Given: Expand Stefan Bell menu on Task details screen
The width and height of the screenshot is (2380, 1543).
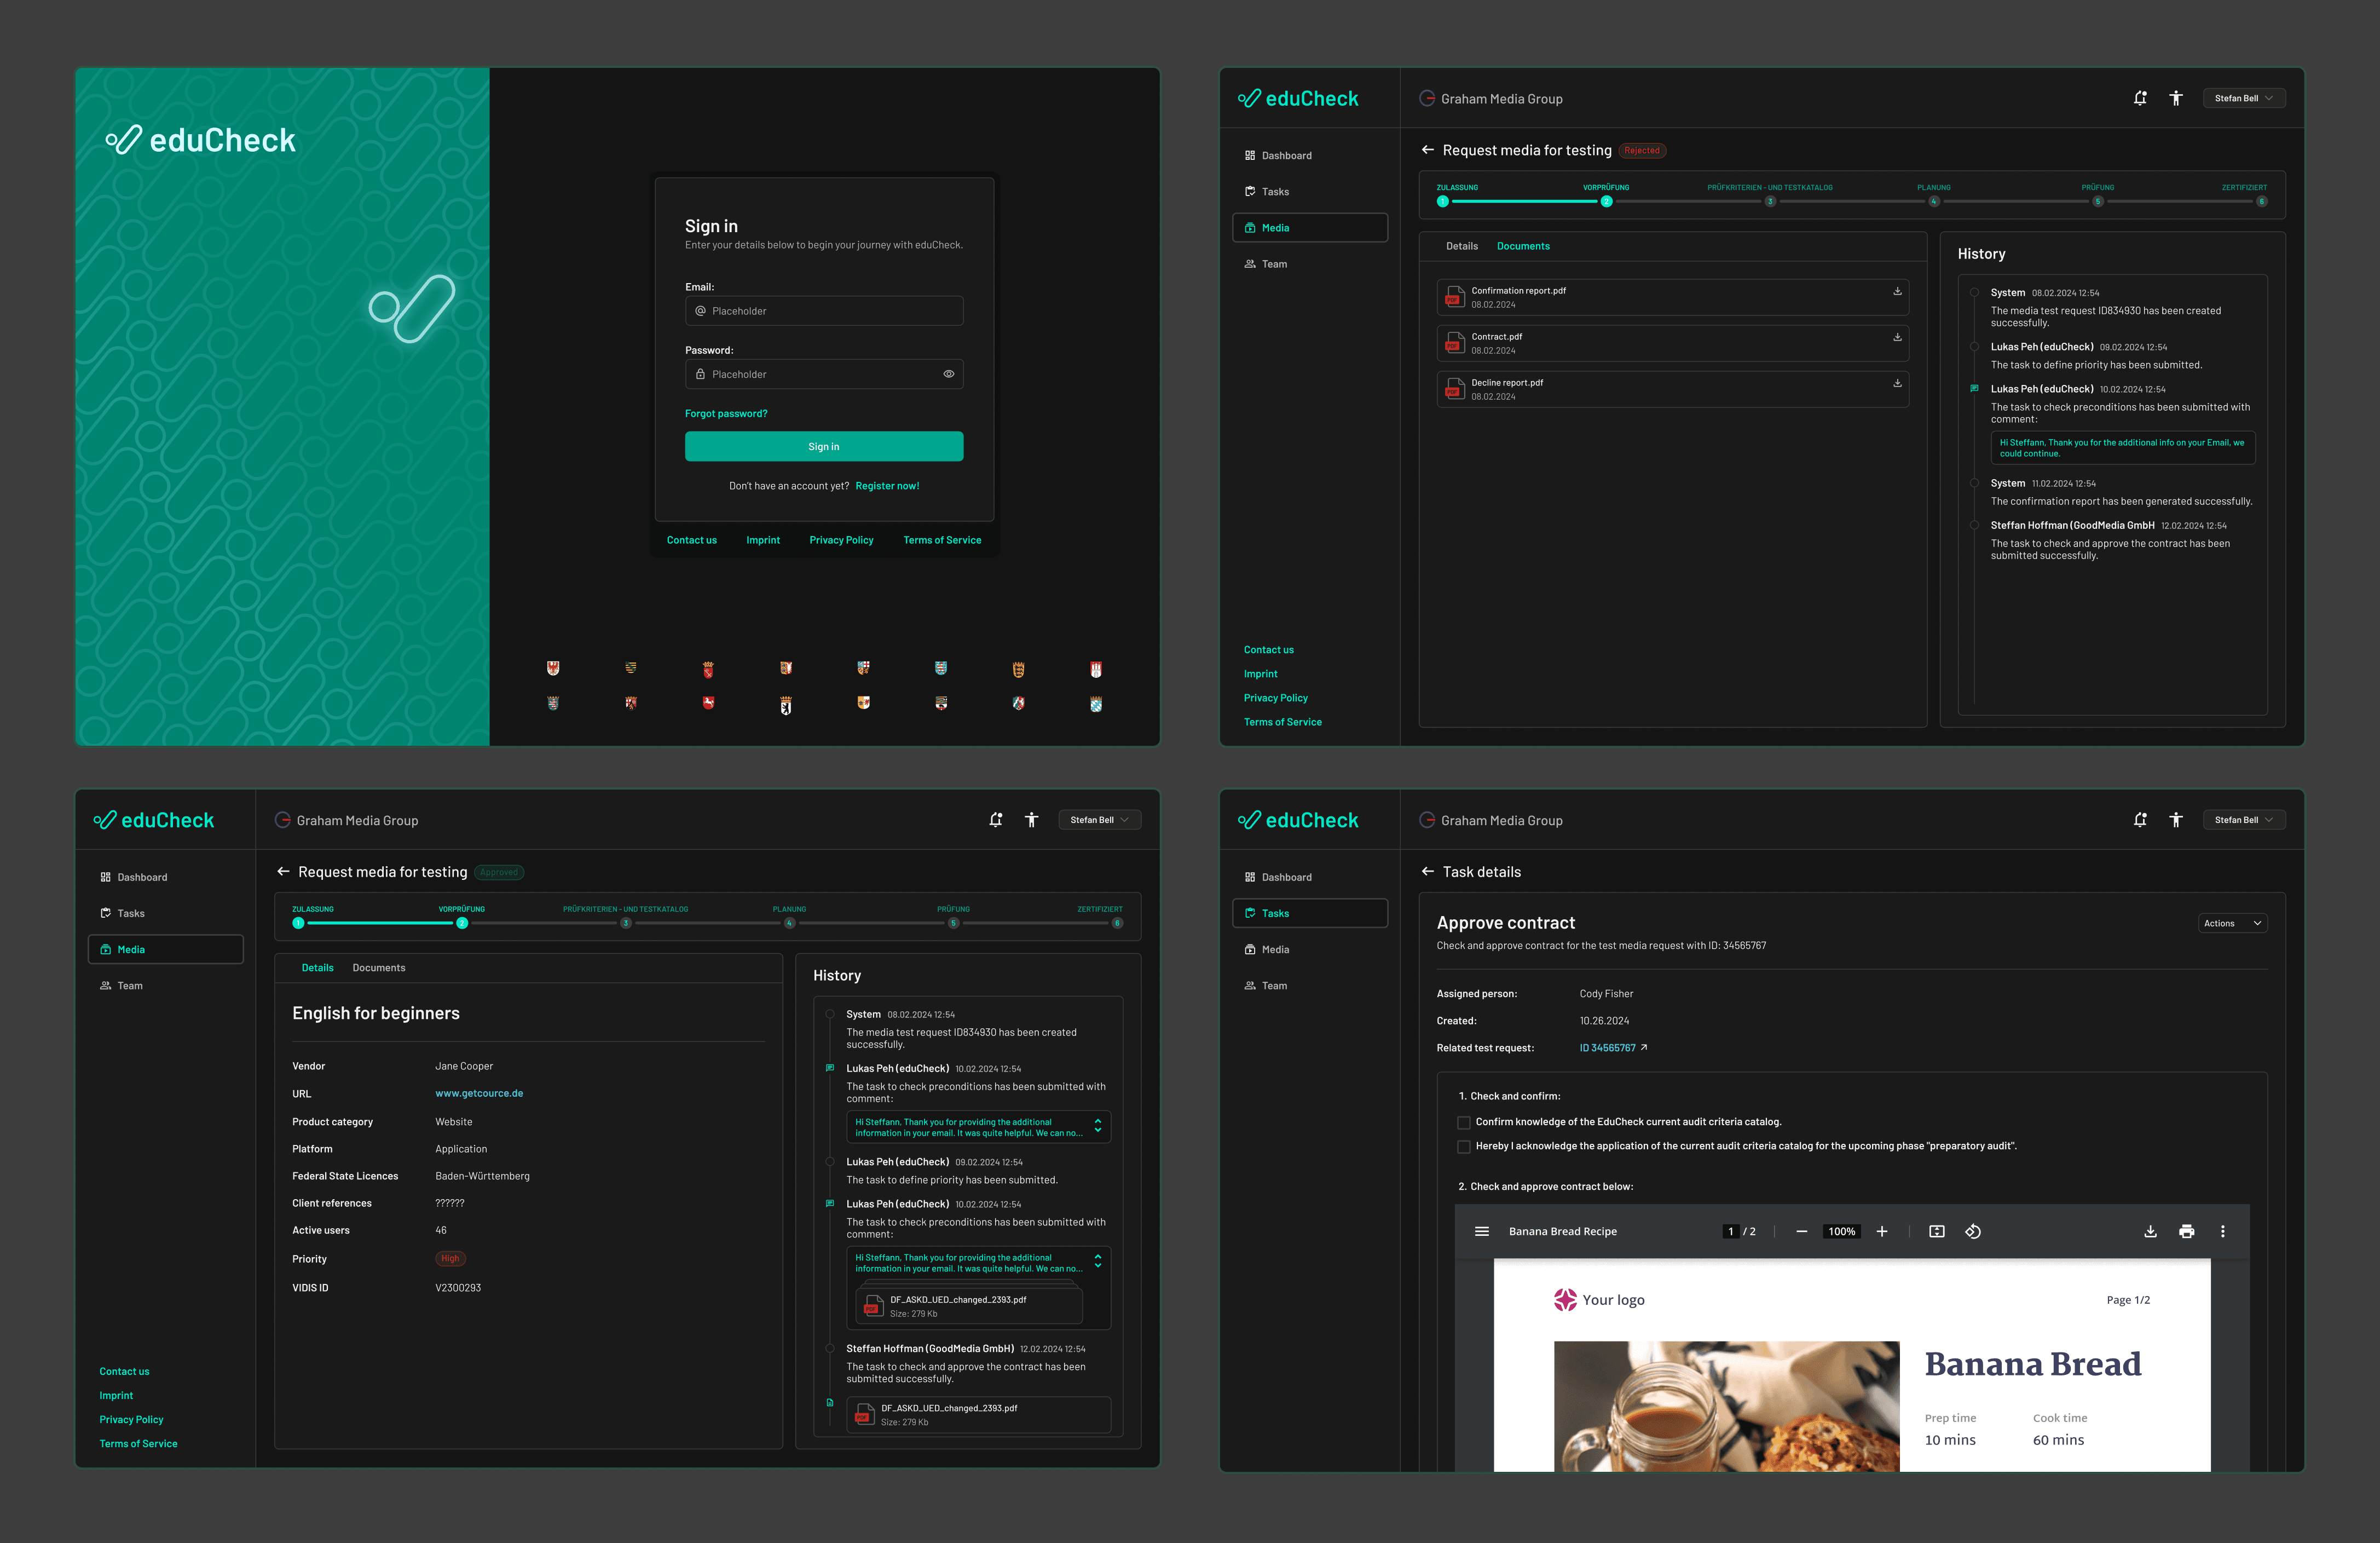Looking at the screenshot, I should coord(2243,820).
